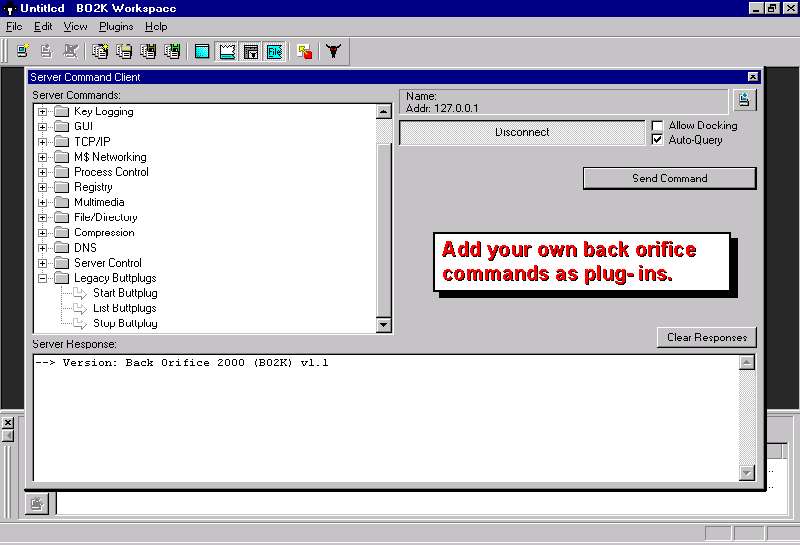Click up arrow of Server Response scrollbar
Viewport: 800px width, 545px height.
pos(746,363)
